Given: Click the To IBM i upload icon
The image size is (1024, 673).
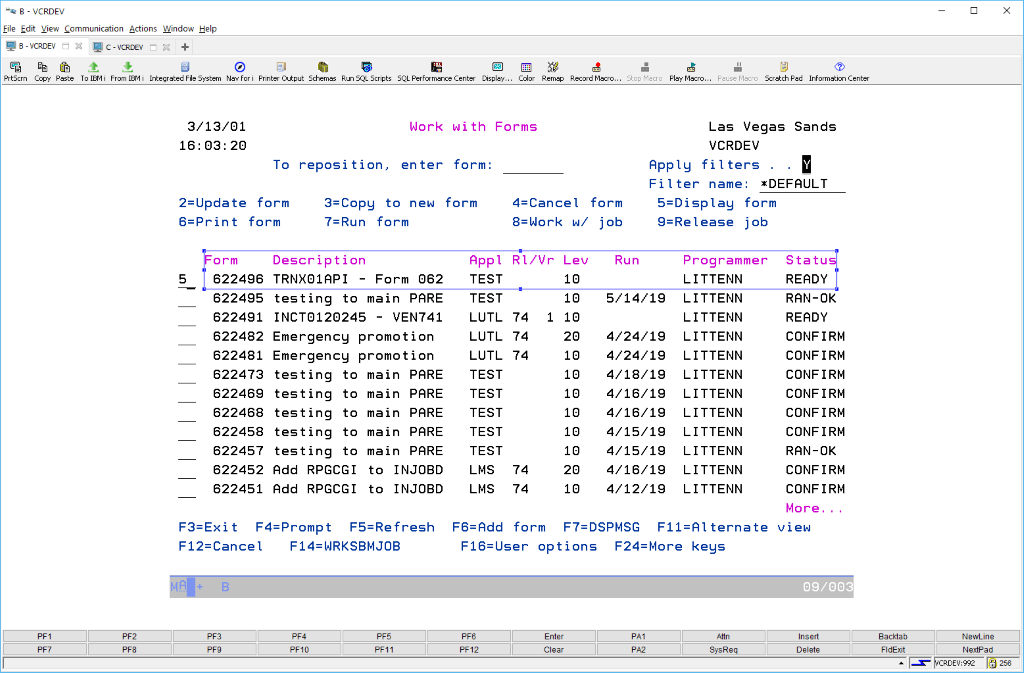Looking at the screenshot, I should point(93,71).
